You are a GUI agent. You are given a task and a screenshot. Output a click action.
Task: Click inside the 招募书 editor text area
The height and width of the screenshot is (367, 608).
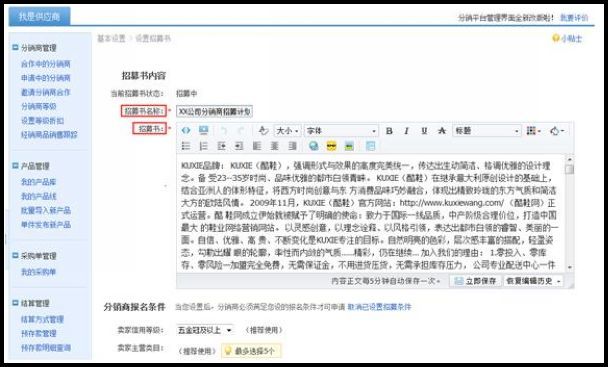[x=371, y=213]
